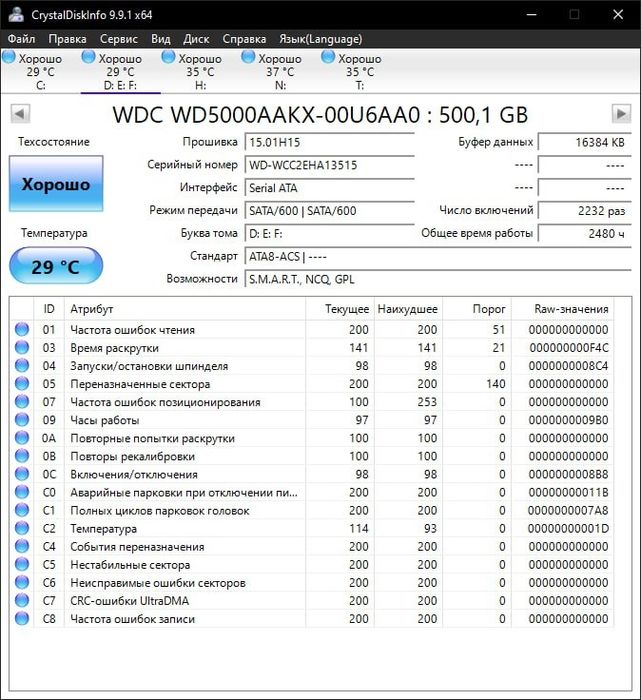Click status orb for attribute 0C
641x700 pixels.
coord(22,474)
